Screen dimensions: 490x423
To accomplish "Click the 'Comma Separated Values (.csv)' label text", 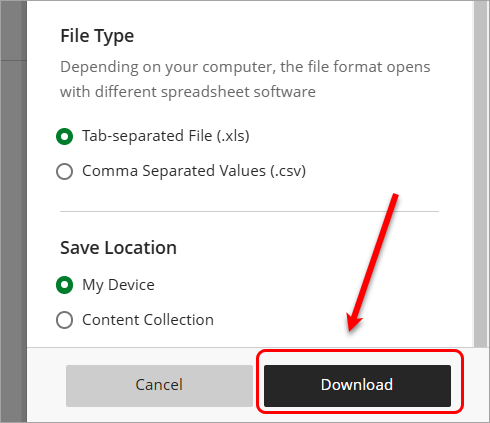I will tap(194, 171).
